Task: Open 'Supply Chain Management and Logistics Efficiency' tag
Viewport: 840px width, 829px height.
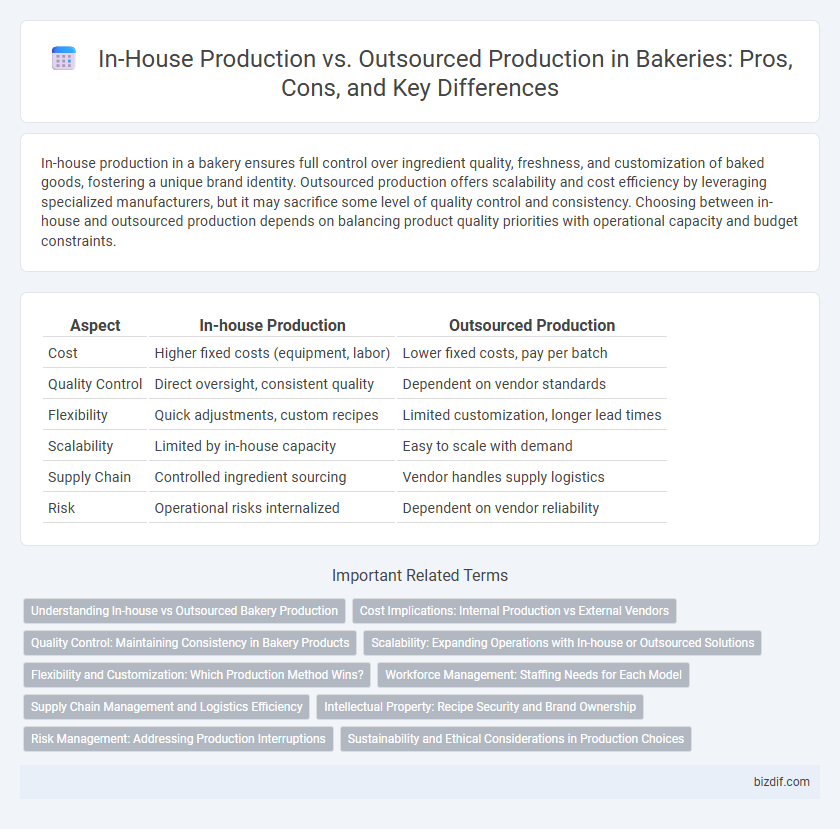Action: click(x=167, y=707)
